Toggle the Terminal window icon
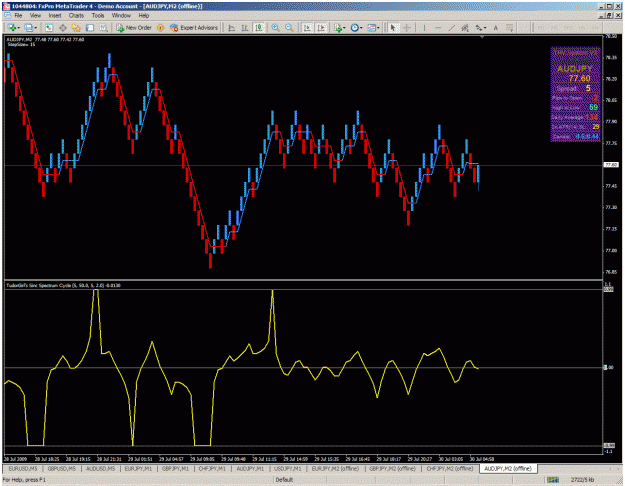Screen dimensions: 625x486 click(90, 28)
